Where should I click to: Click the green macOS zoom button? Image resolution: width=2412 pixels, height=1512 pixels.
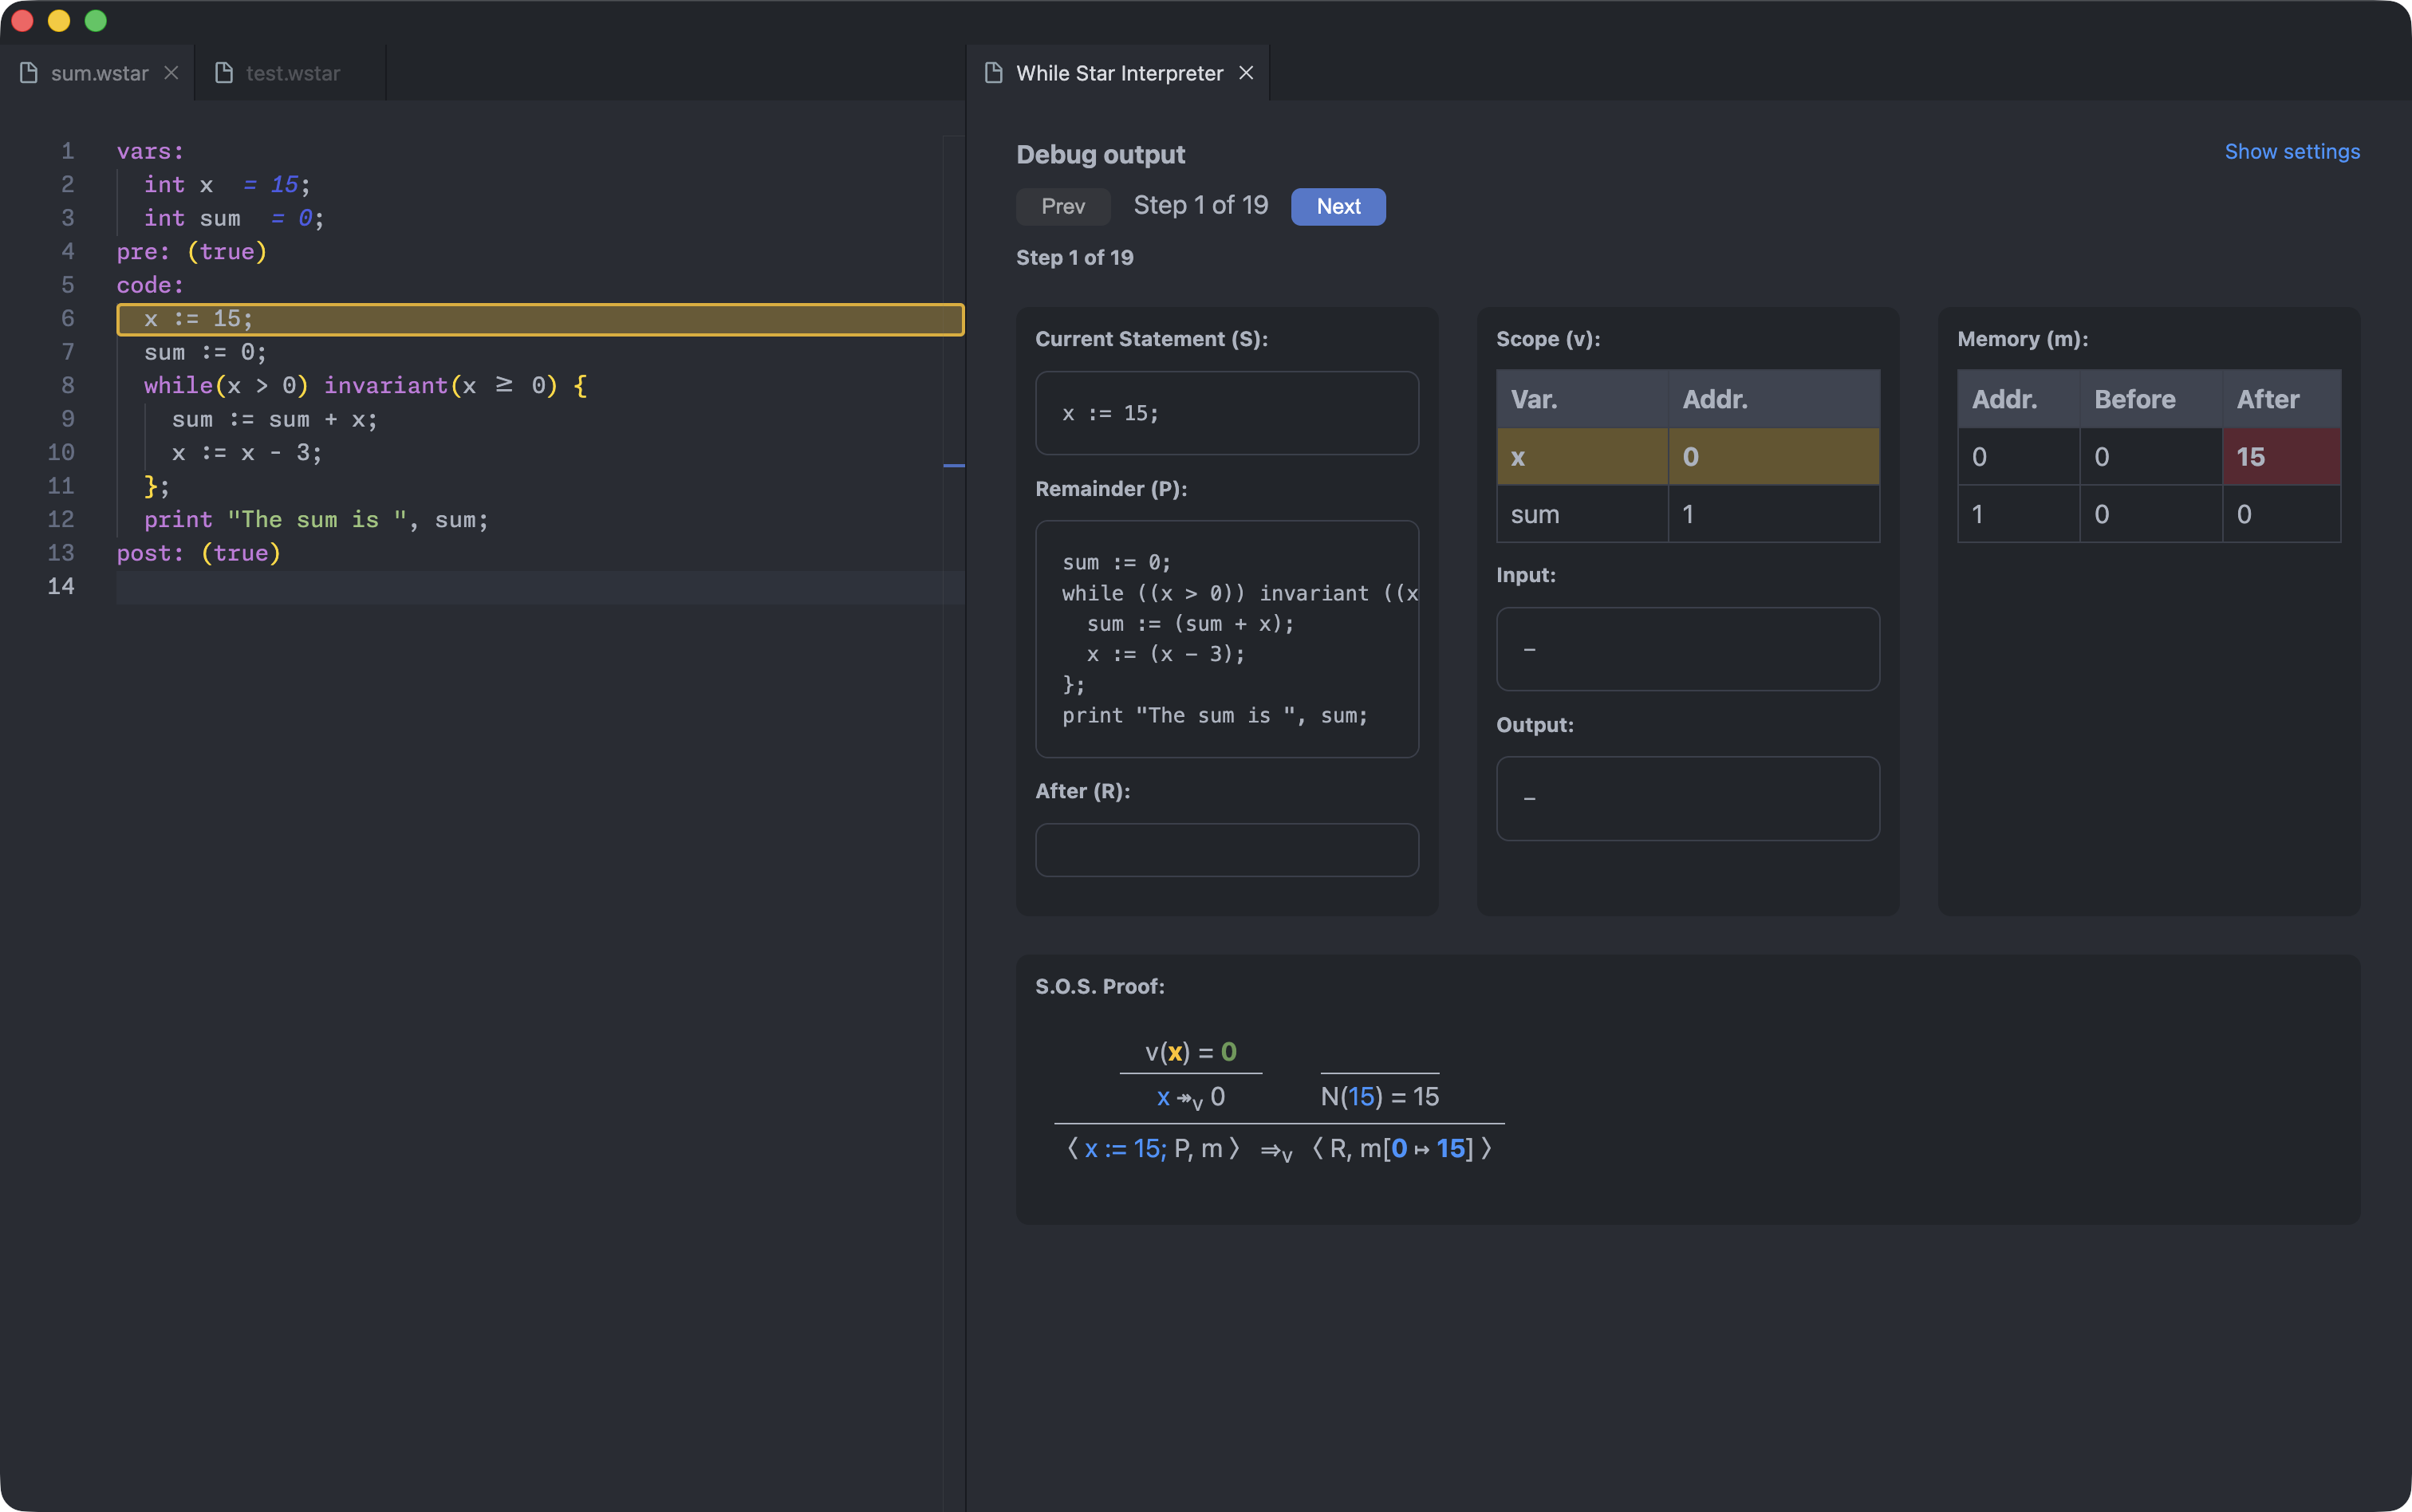point(95,21)
